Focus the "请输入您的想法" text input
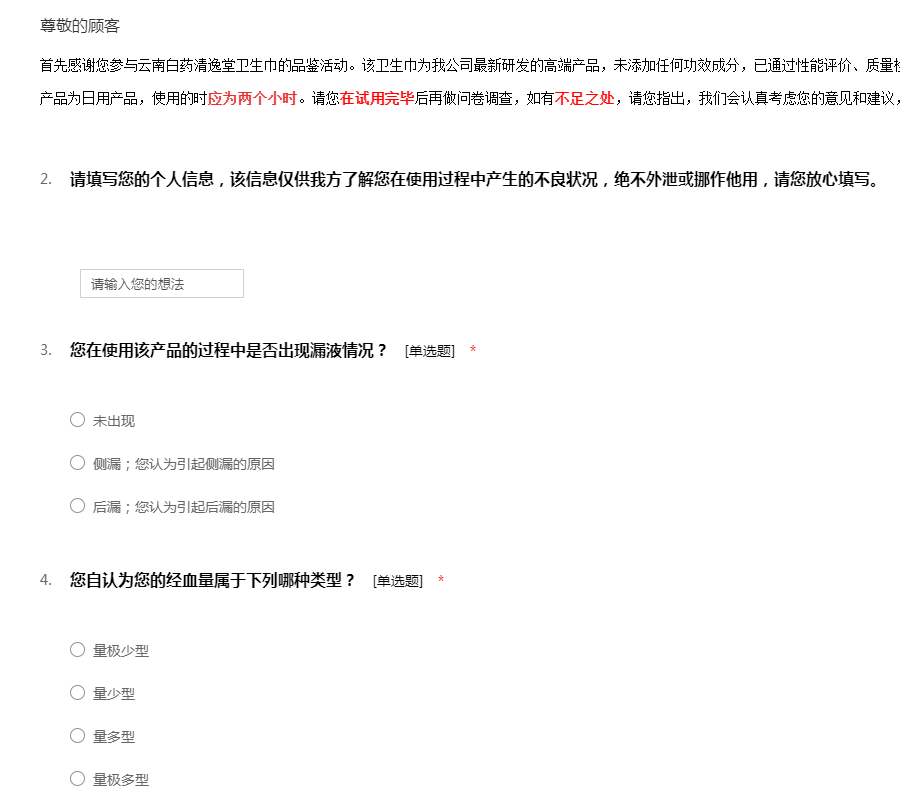This screenshot has height=800, width=900. pyautogui.click(x=161, y=284)
